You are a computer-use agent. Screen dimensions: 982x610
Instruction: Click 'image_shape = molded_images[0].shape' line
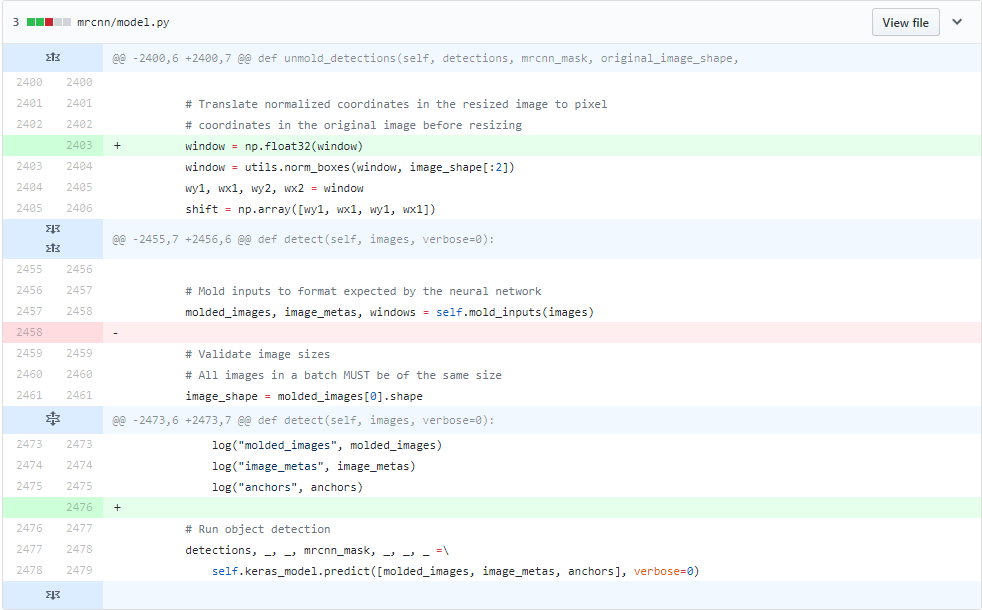[304, 396]
